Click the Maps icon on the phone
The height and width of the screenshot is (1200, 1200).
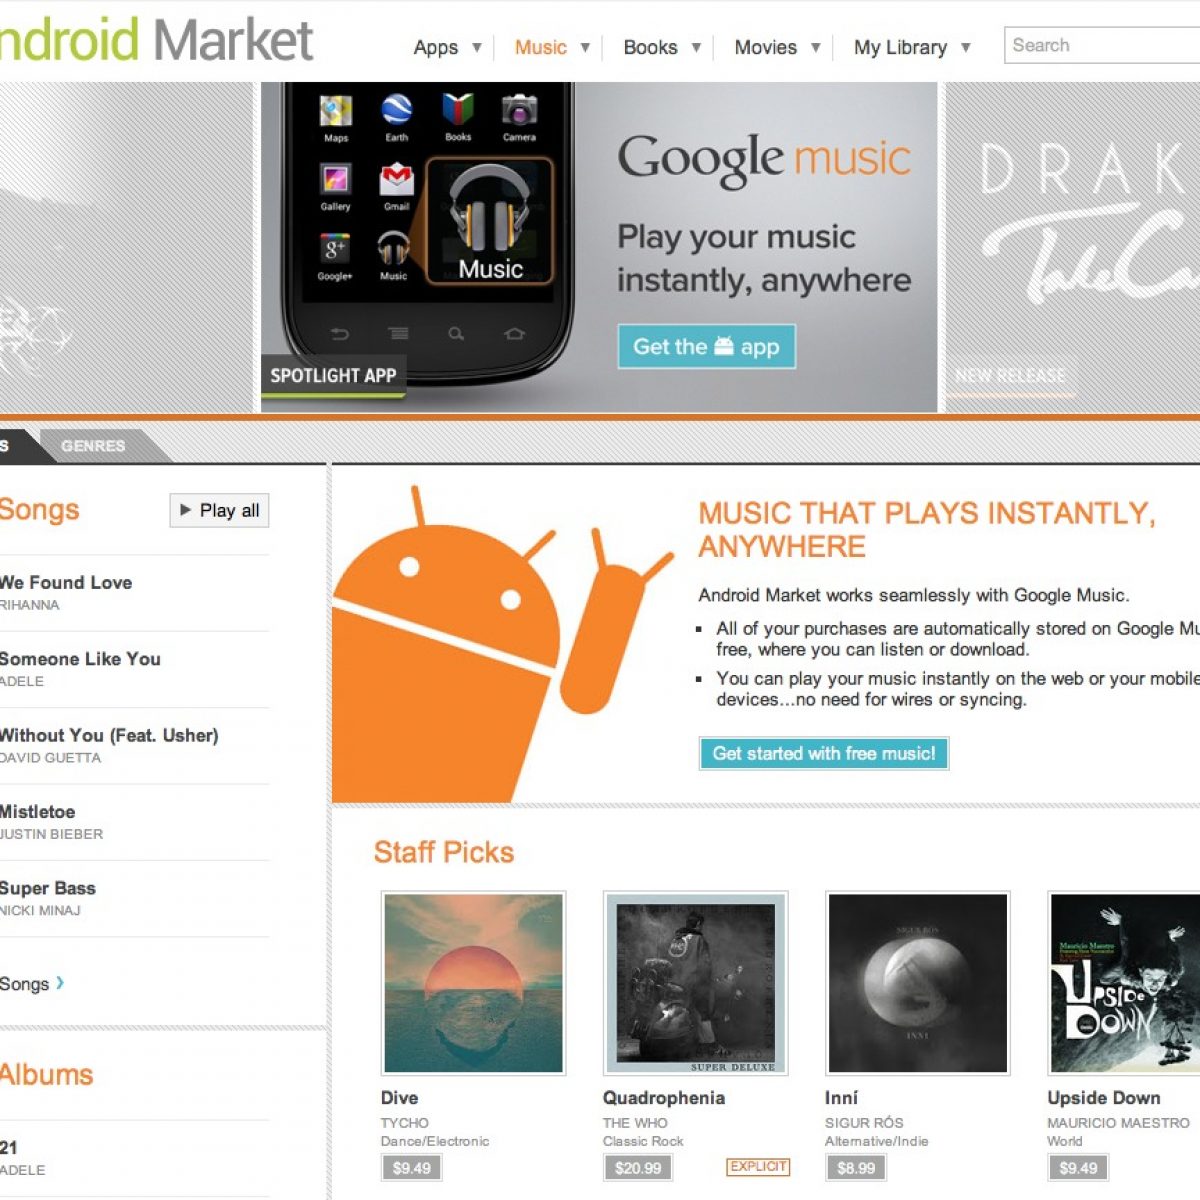(x=336, y=111)
